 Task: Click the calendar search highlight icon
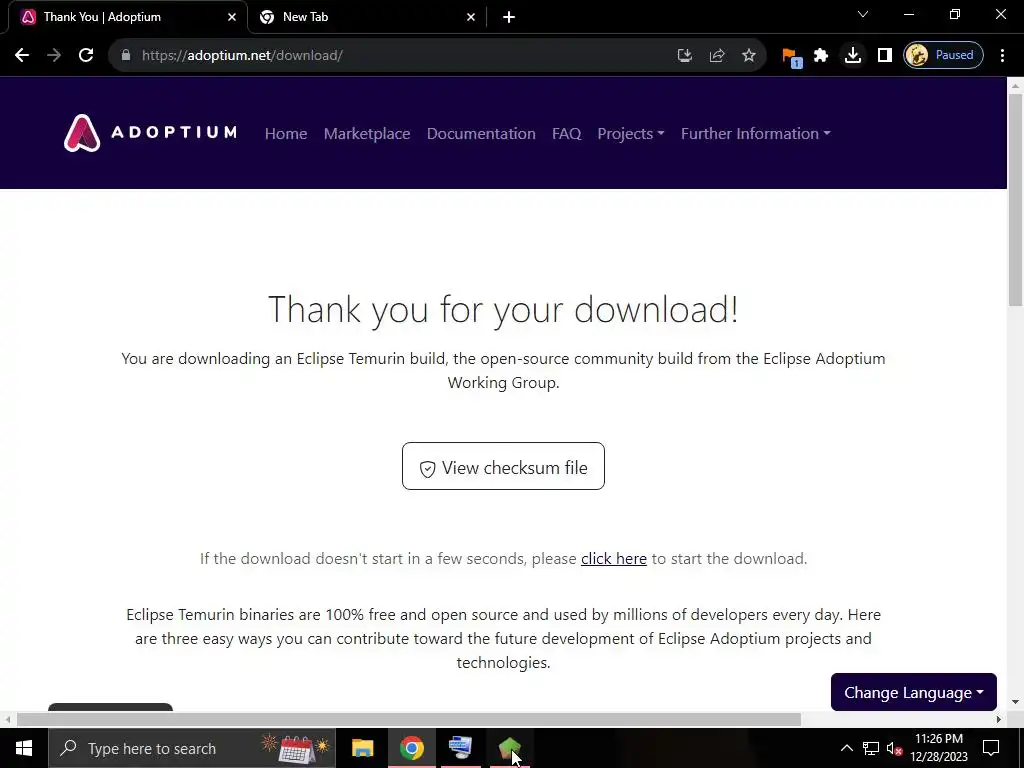click(x=296, y=748)
